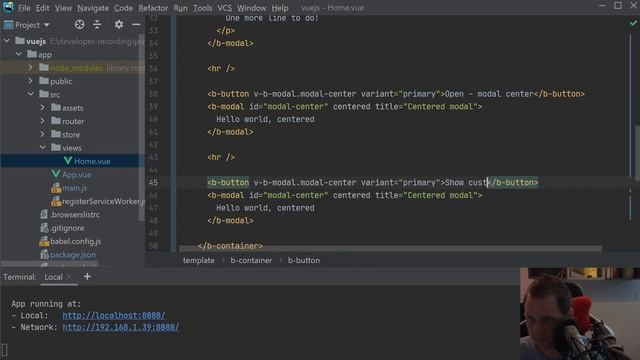
Task: Expand the assets folder
Action: click(42, 107)
